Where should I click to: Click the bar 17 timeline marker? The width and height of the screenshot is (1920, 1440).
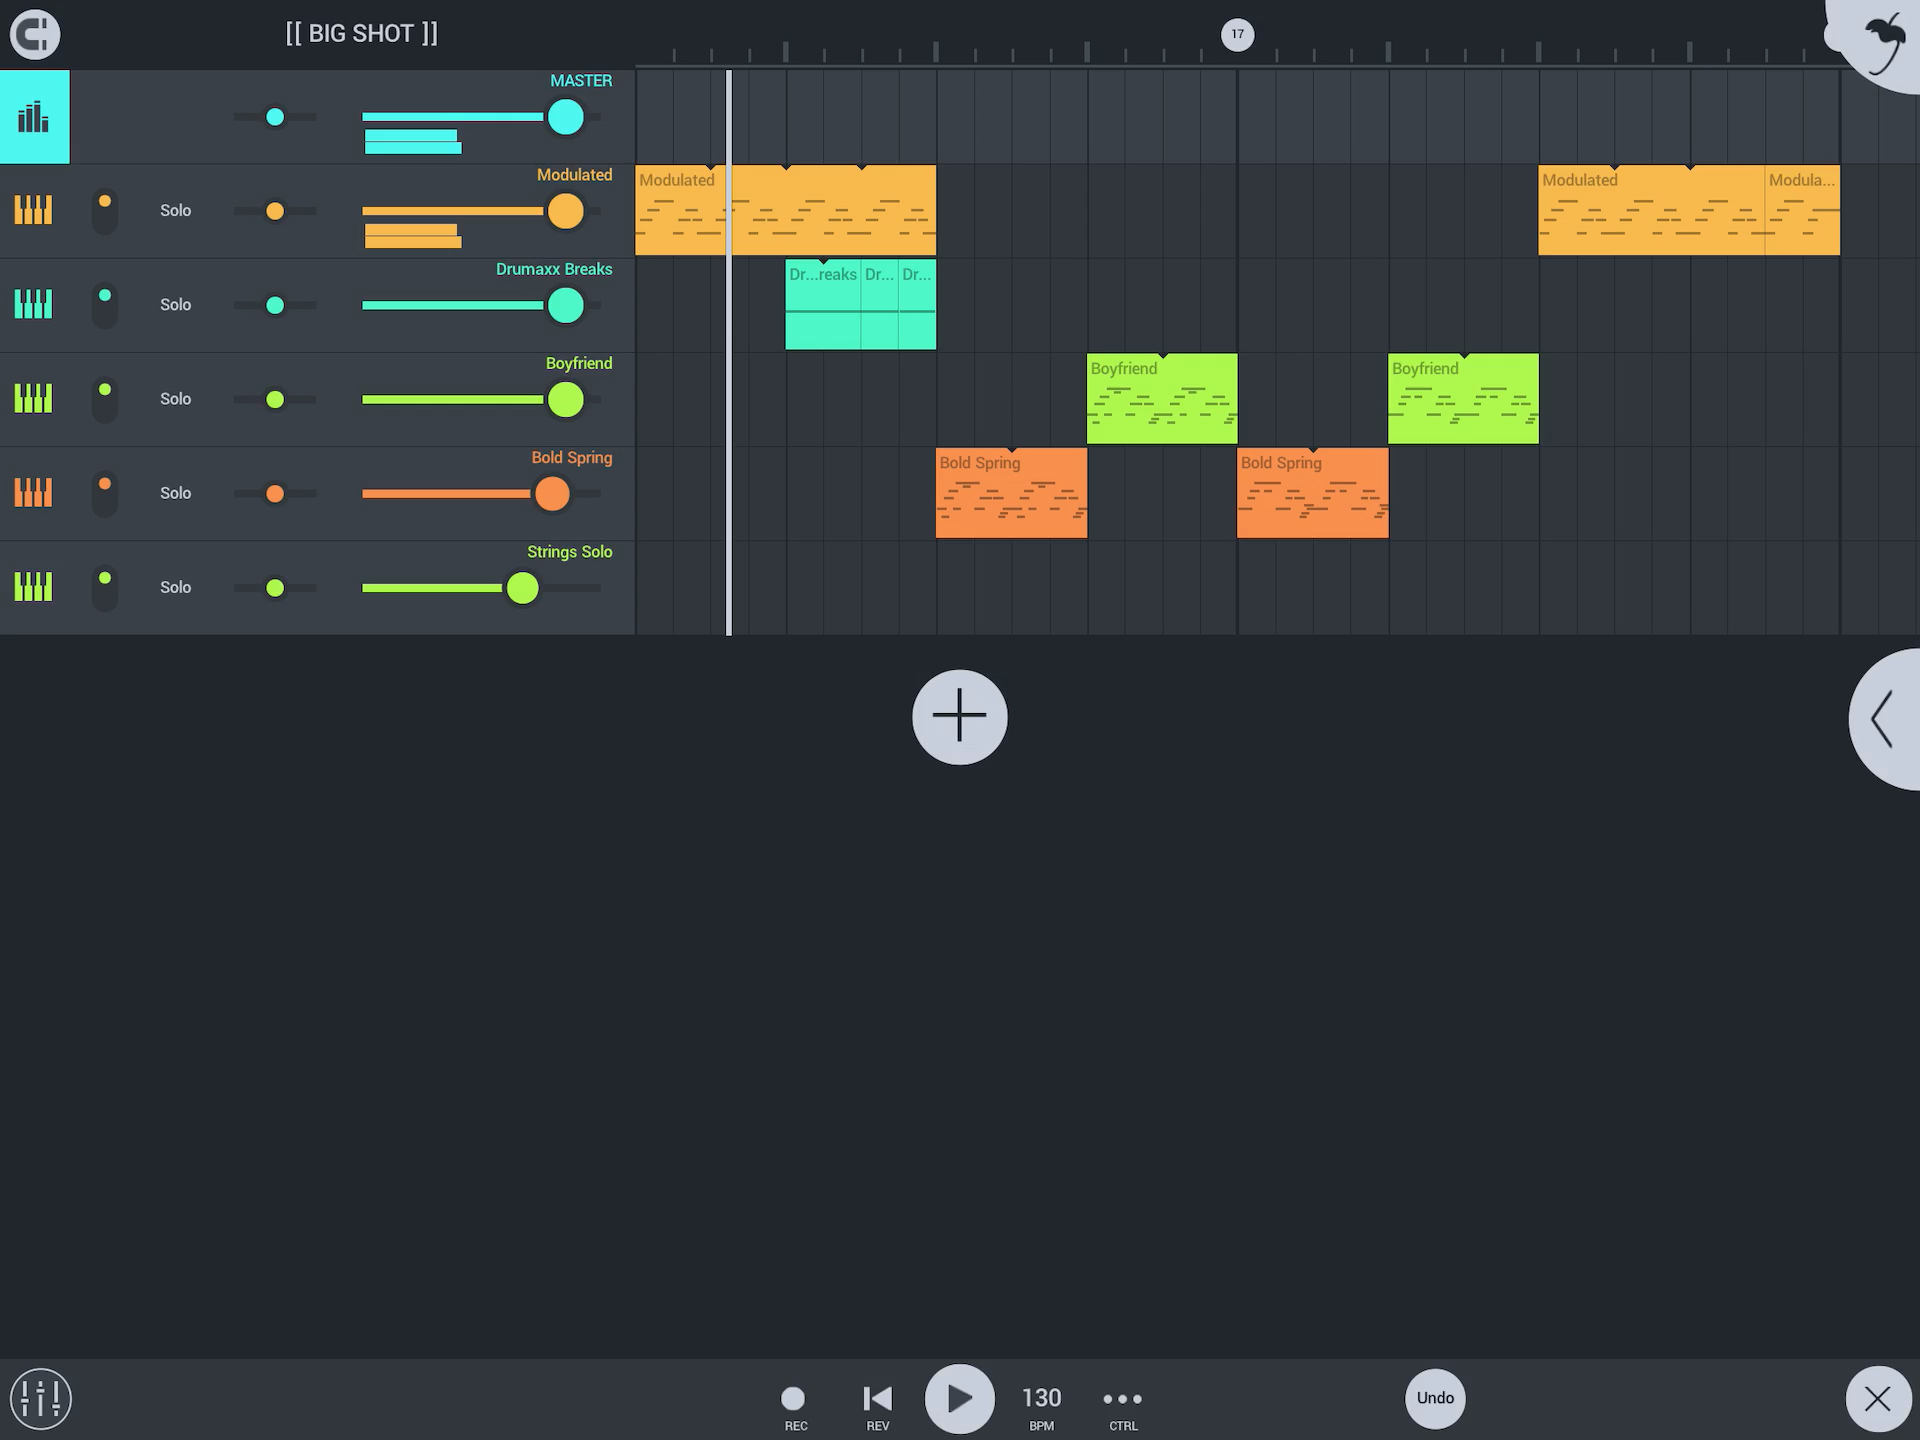1237,34
